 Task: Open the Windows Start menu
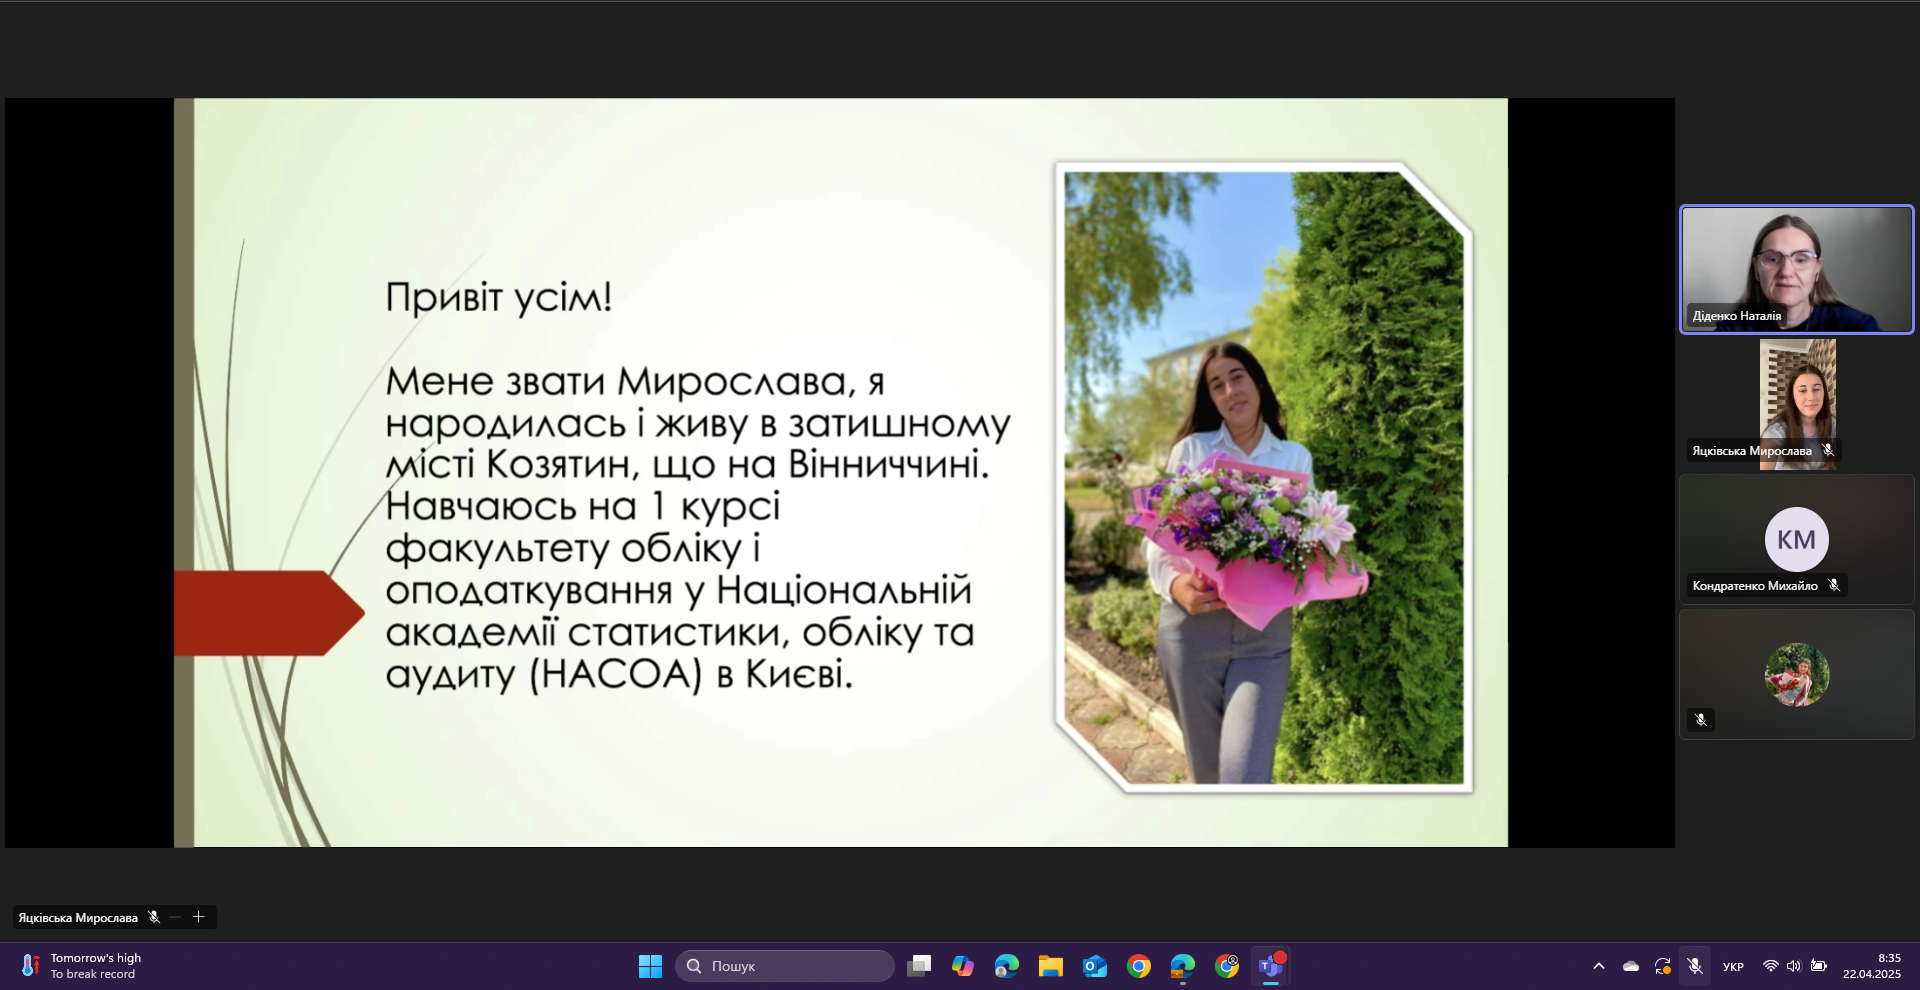tap(650, 966)
